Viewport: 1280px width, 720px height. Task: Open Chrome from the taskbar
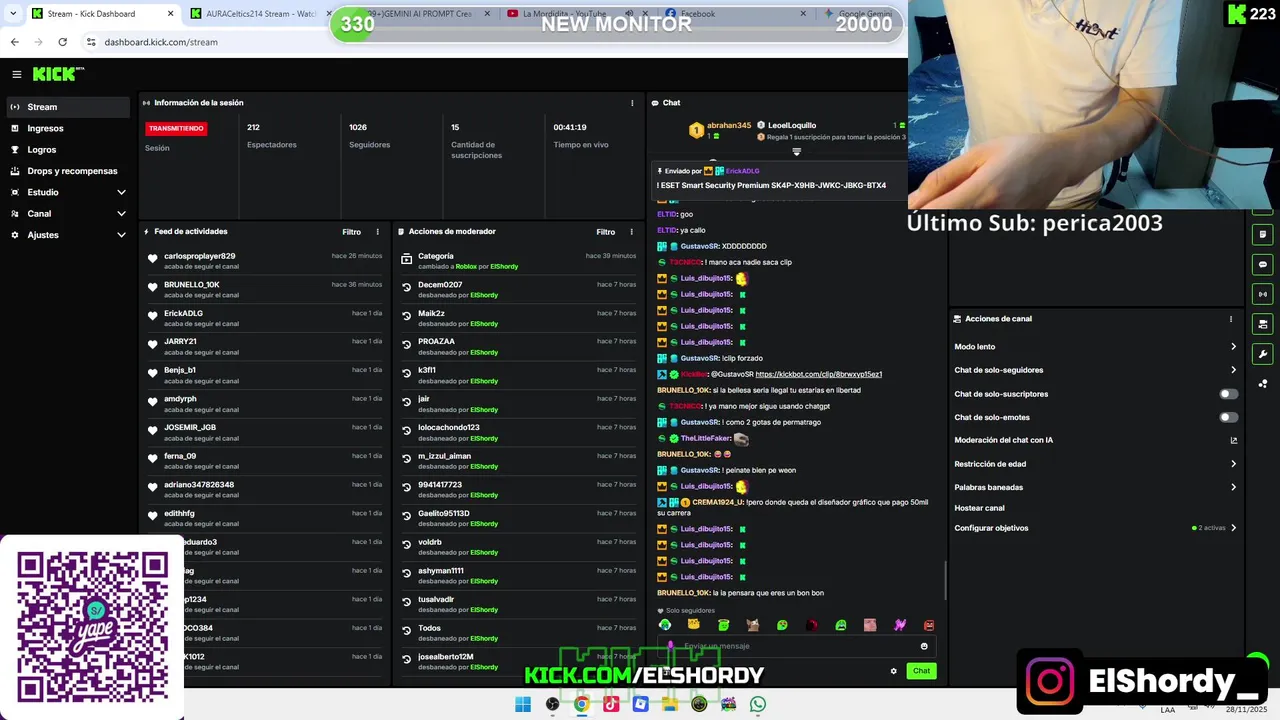(x=581, y=704)
